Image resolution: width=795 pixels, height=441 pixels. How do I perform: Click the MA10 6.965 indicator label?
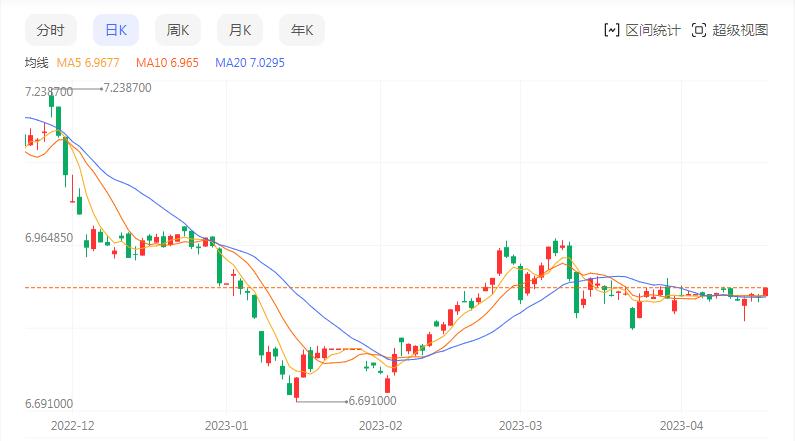[x=167, y=62]
